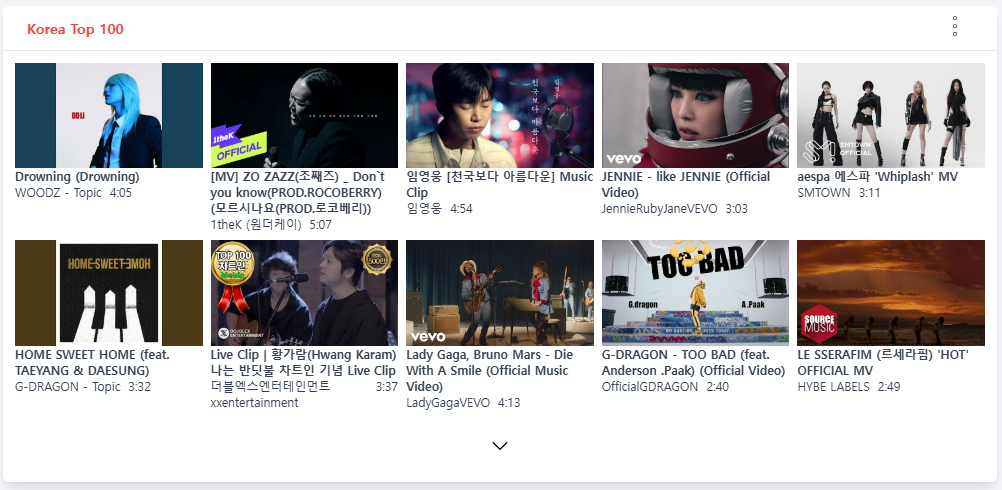Screen dimensions: 1002x490
Task: Open the TOO BAD video thumbnail
Action: pyautogui.click(x=695, y=293)
